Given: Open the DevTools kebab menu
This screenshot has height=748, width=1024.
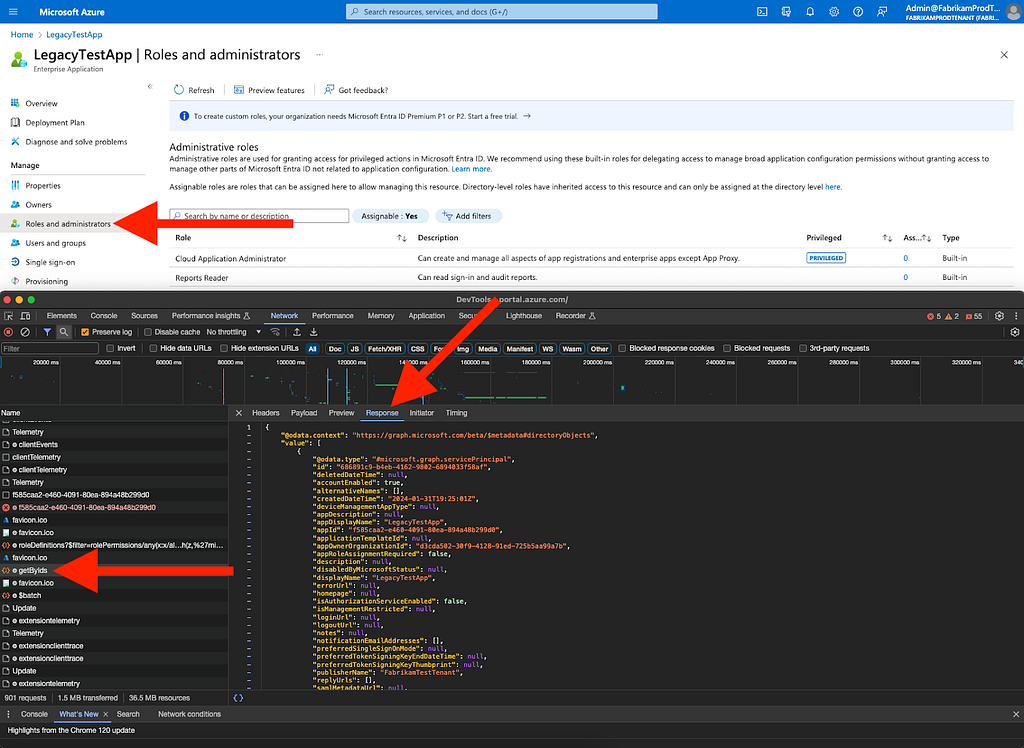Looking at the screenshot, I should click(1016, 316).
